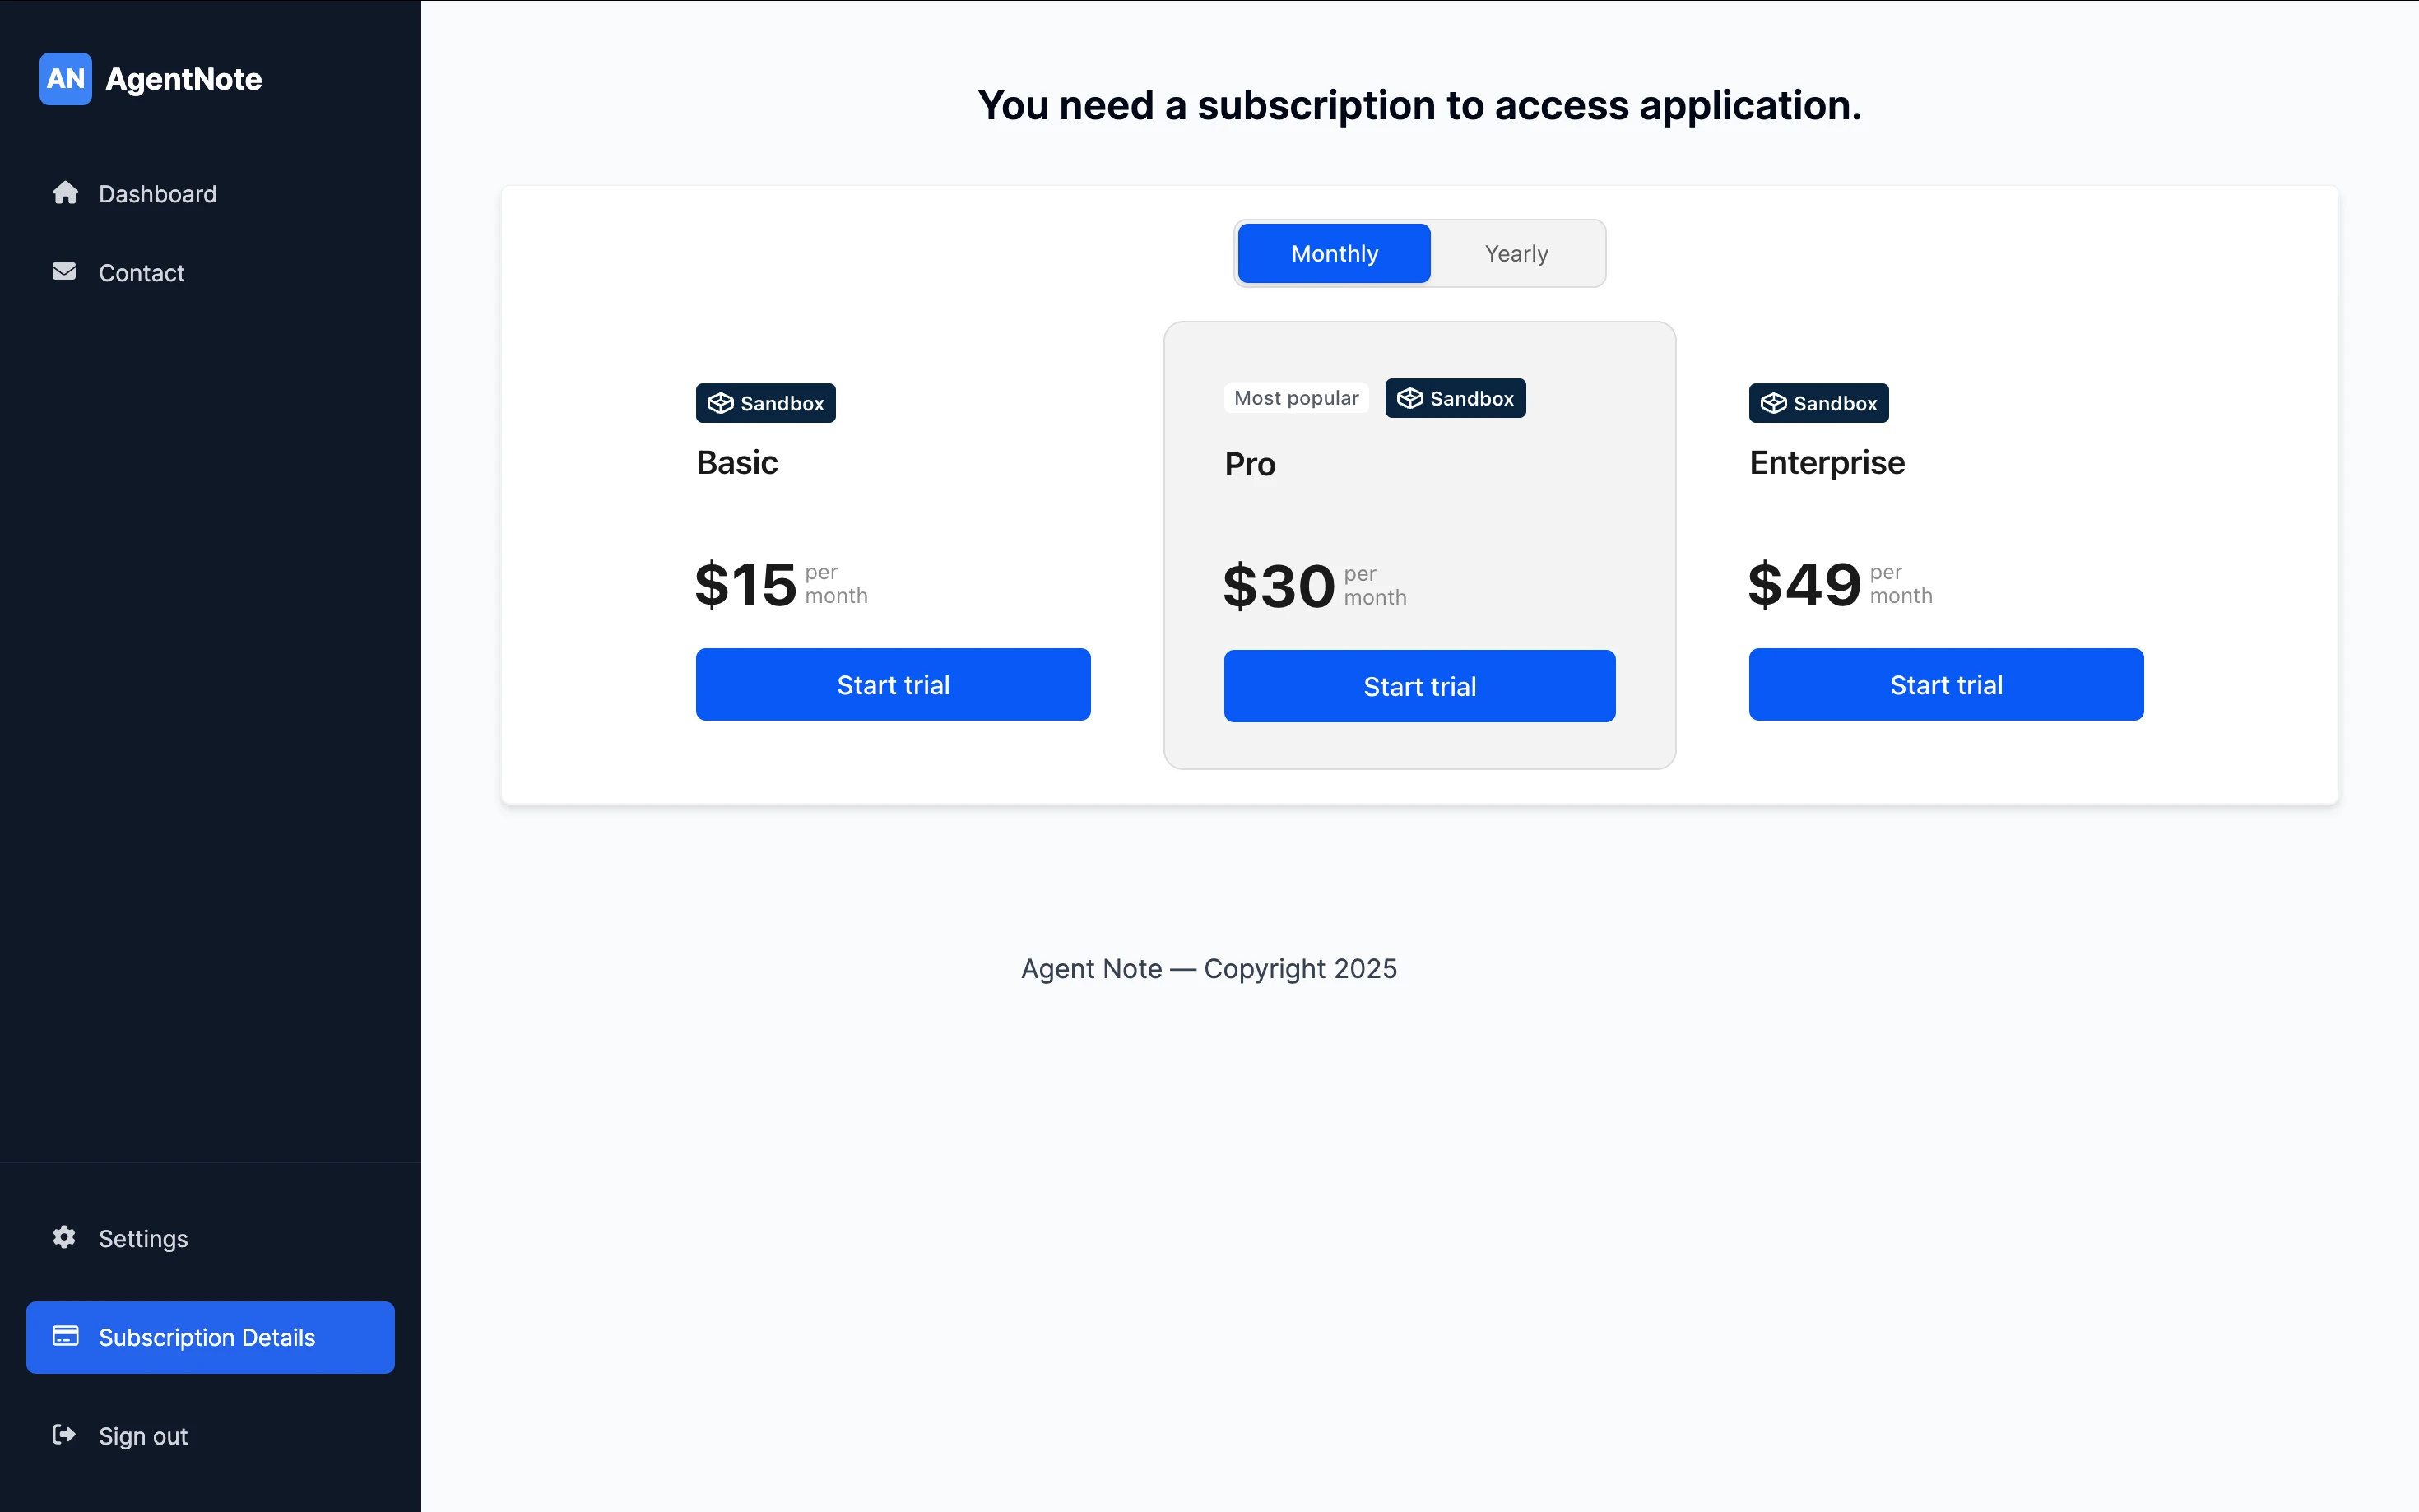Open Dashboard from the sidebar
This screenshot has height=1512, width=2419.
[157, 194]
